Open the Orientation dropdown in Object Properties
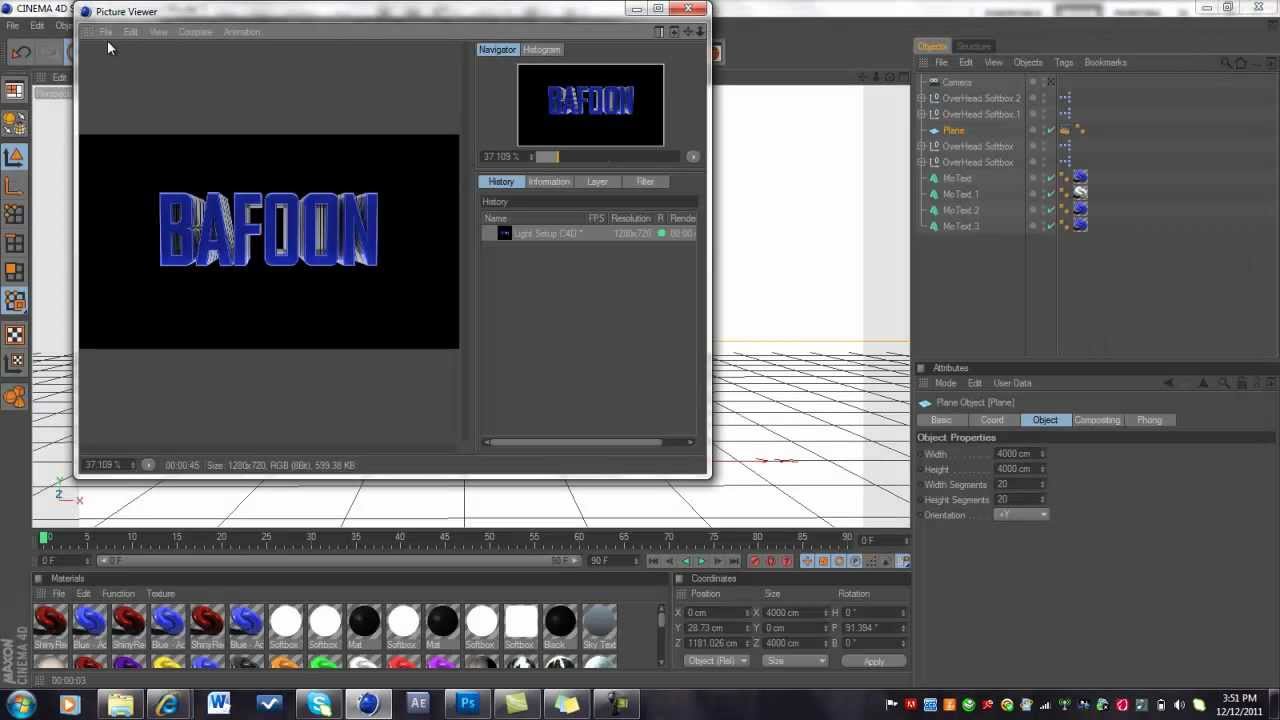This screenshot has width=1280, height=720. [x=1021, y=515]
